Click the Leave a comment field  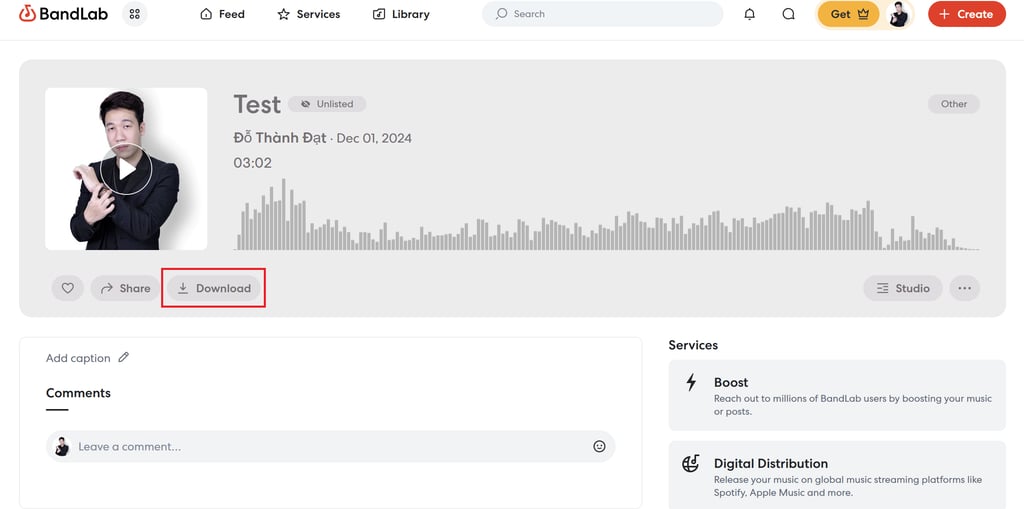tap(330, 446)
